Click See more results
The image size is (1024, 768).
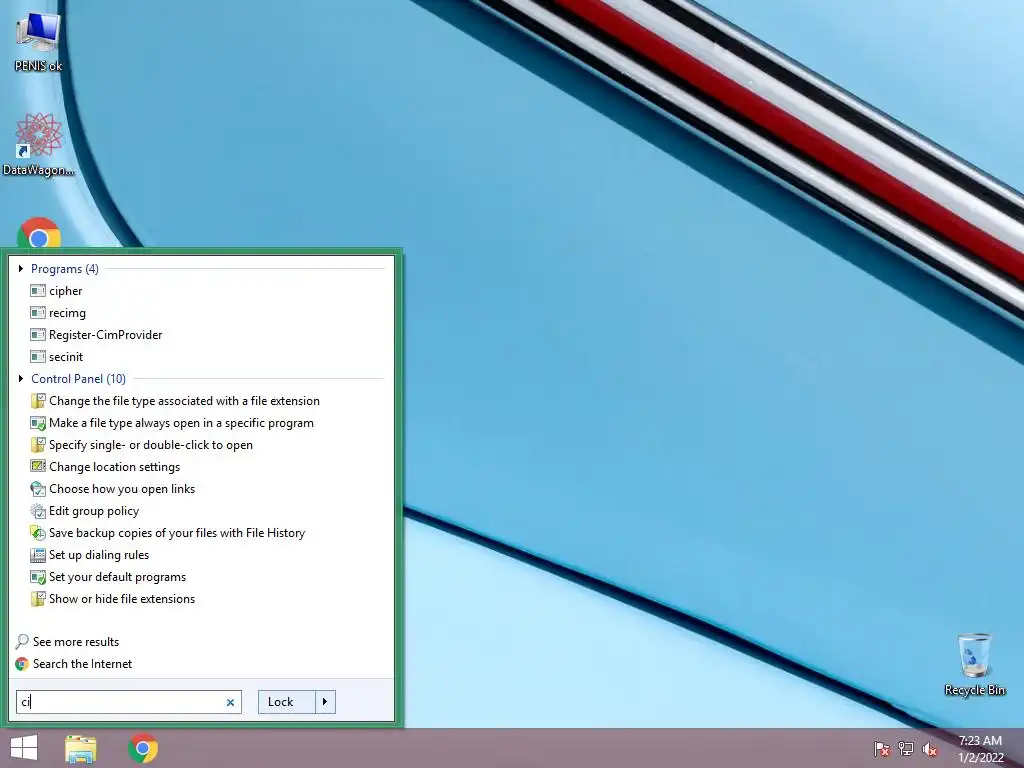tap(67, 641)
